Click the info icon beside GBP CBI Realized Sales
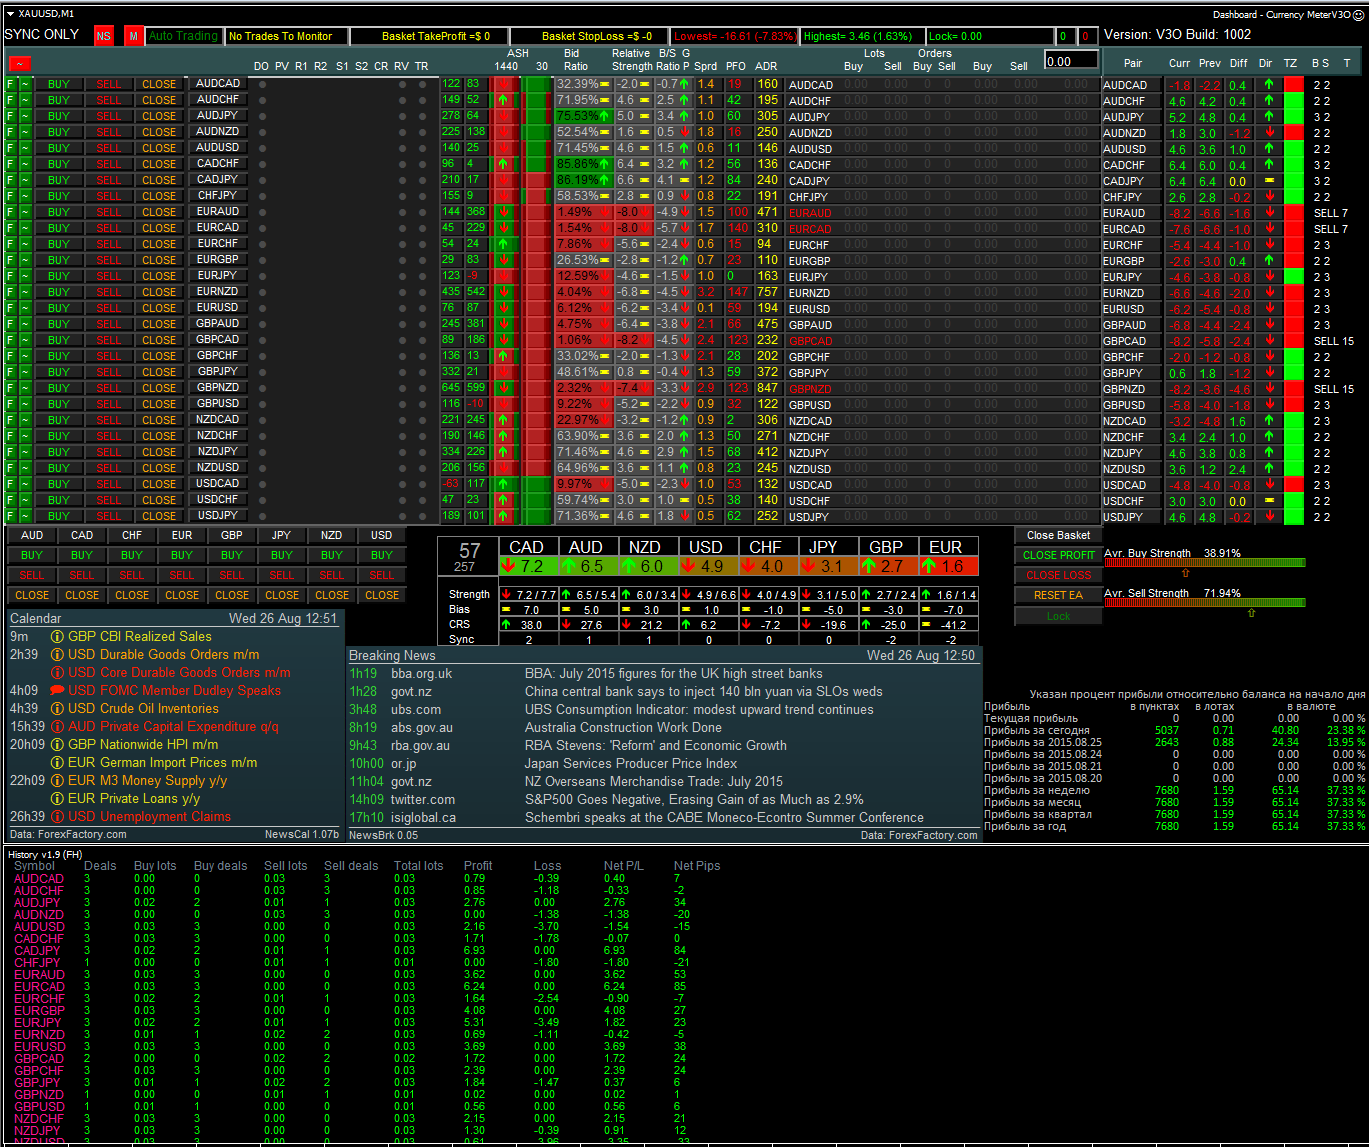The width and height of the screenshot is (1369, 1147). (57, 637)
